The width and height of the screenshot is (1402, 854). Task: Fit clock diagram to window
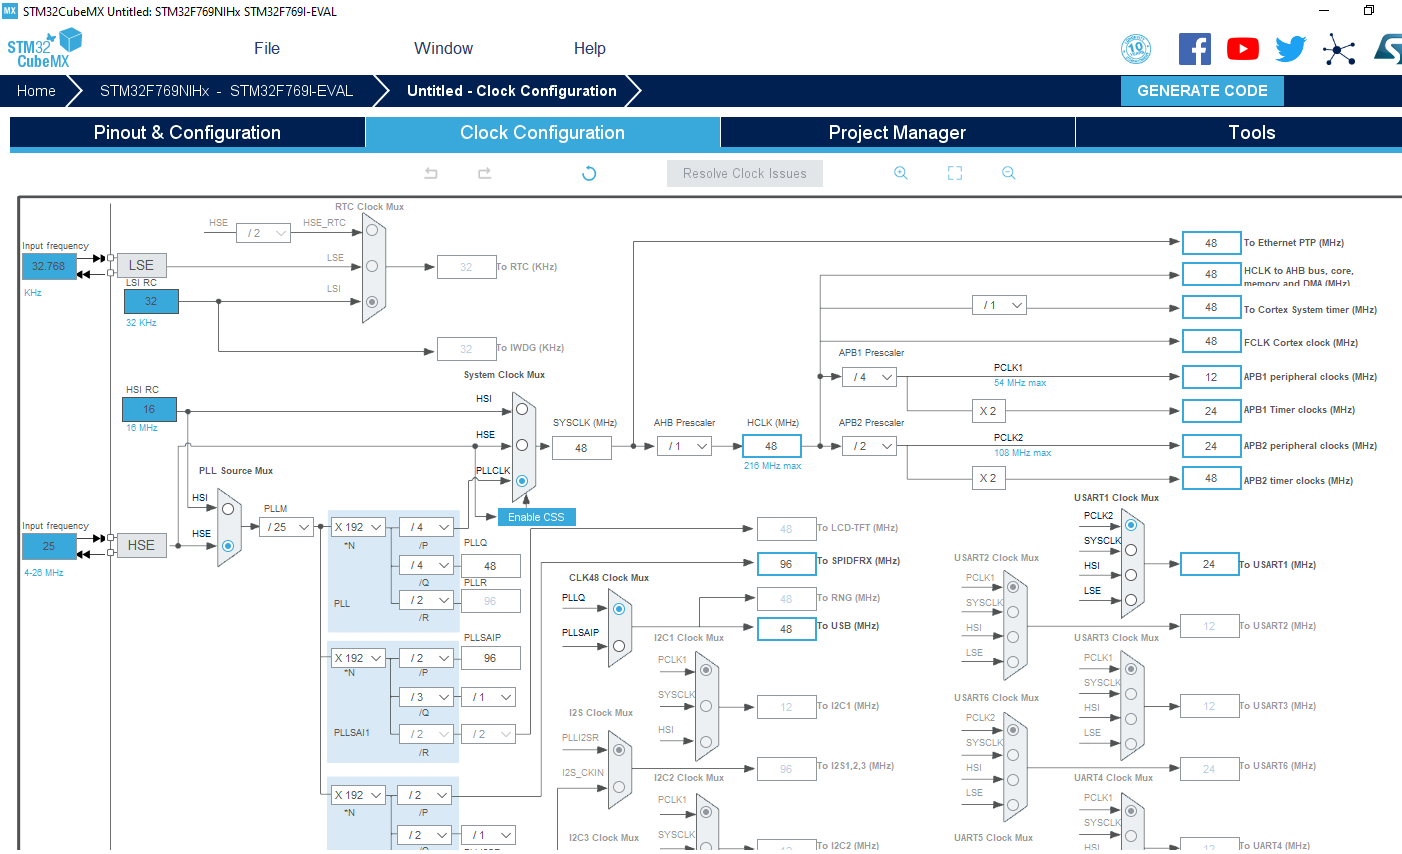[x=955, y=173]
